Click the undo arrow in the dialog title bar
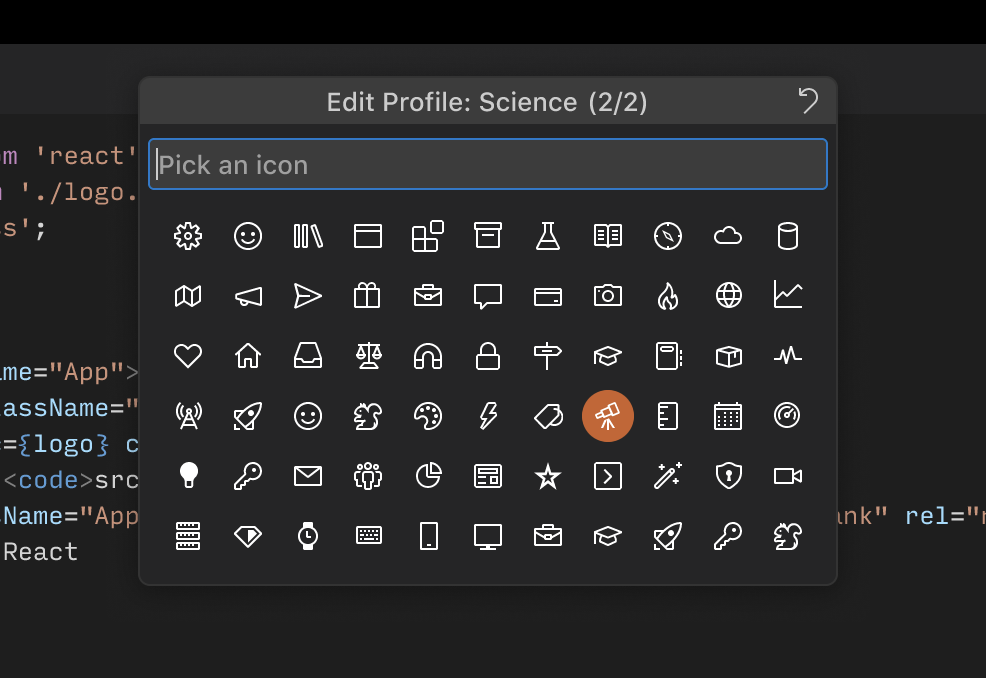986x678 pixels. point(809,100)
